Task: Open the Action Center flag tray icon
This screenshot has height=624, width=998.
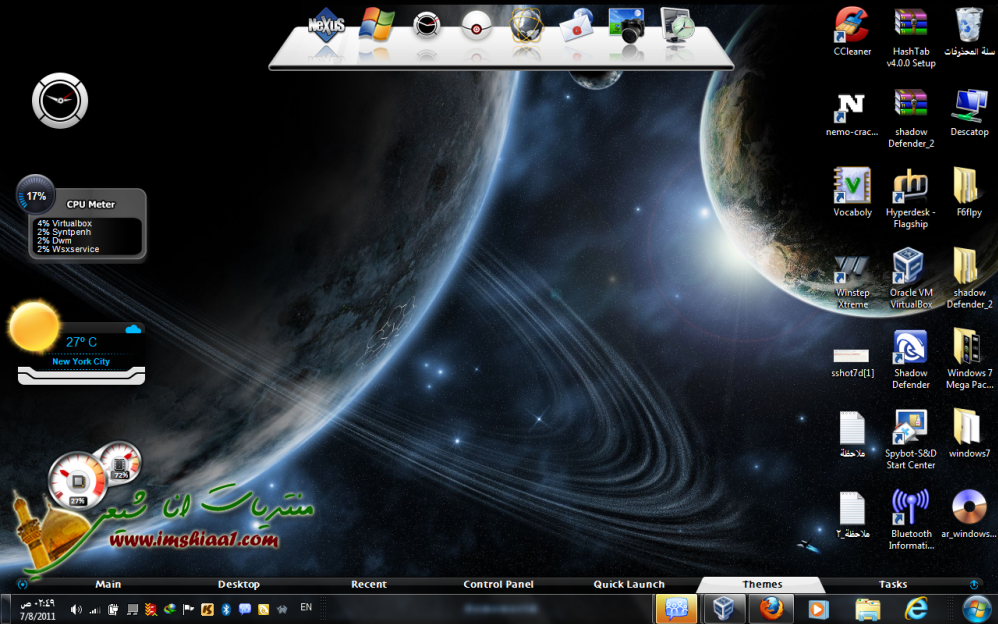Action: 188,609
